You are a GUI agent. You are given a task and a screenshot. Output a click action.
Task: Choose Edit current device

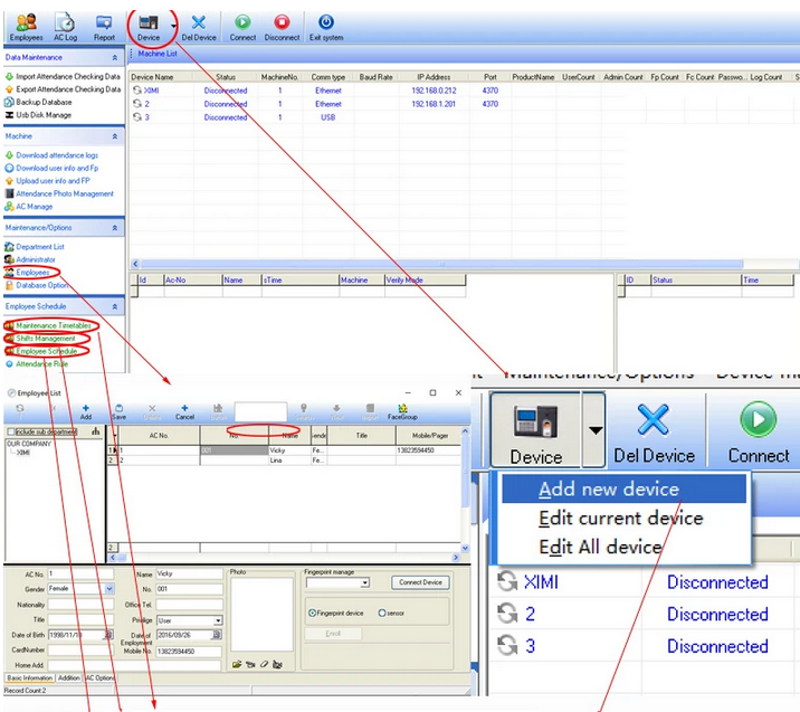pos(623,518)
